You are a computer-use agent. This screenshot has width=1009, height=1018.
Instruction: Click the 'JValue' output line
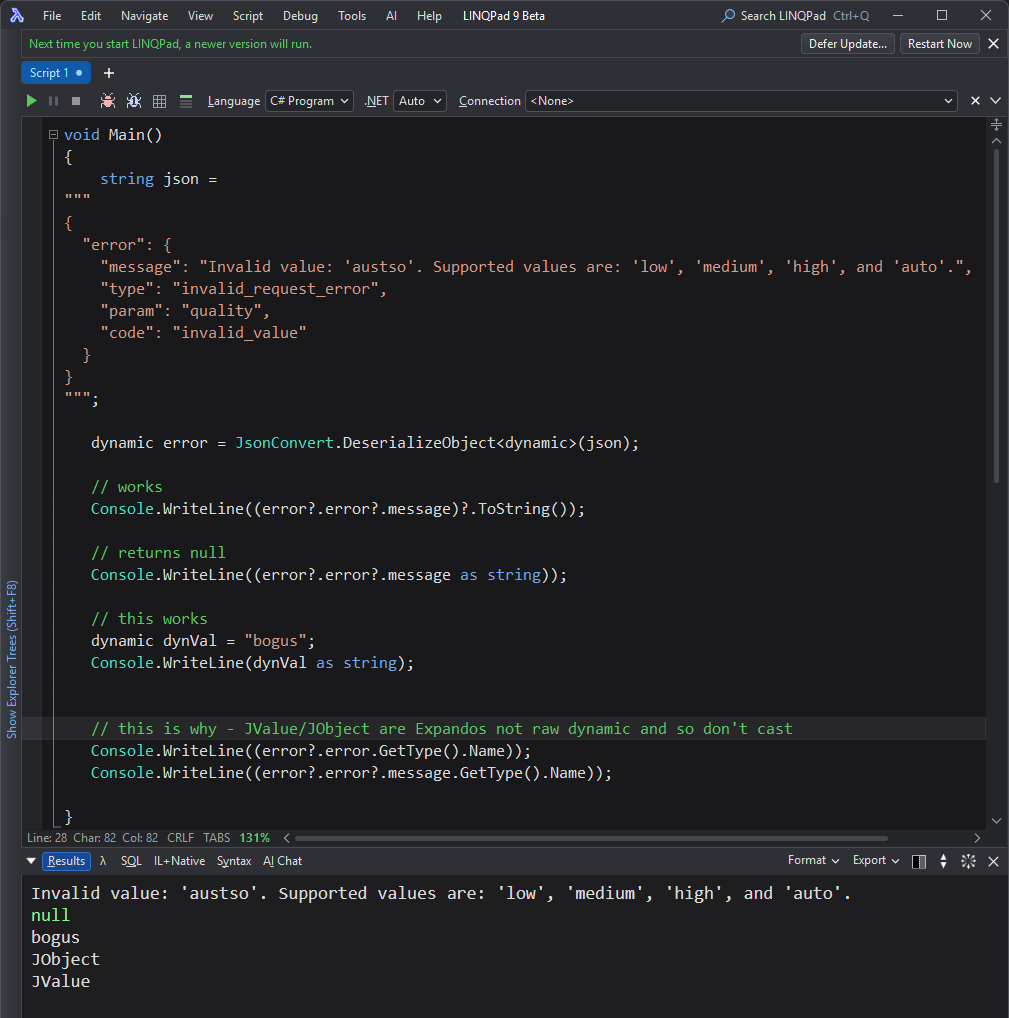pyautogui.click(x=60, y=981)
